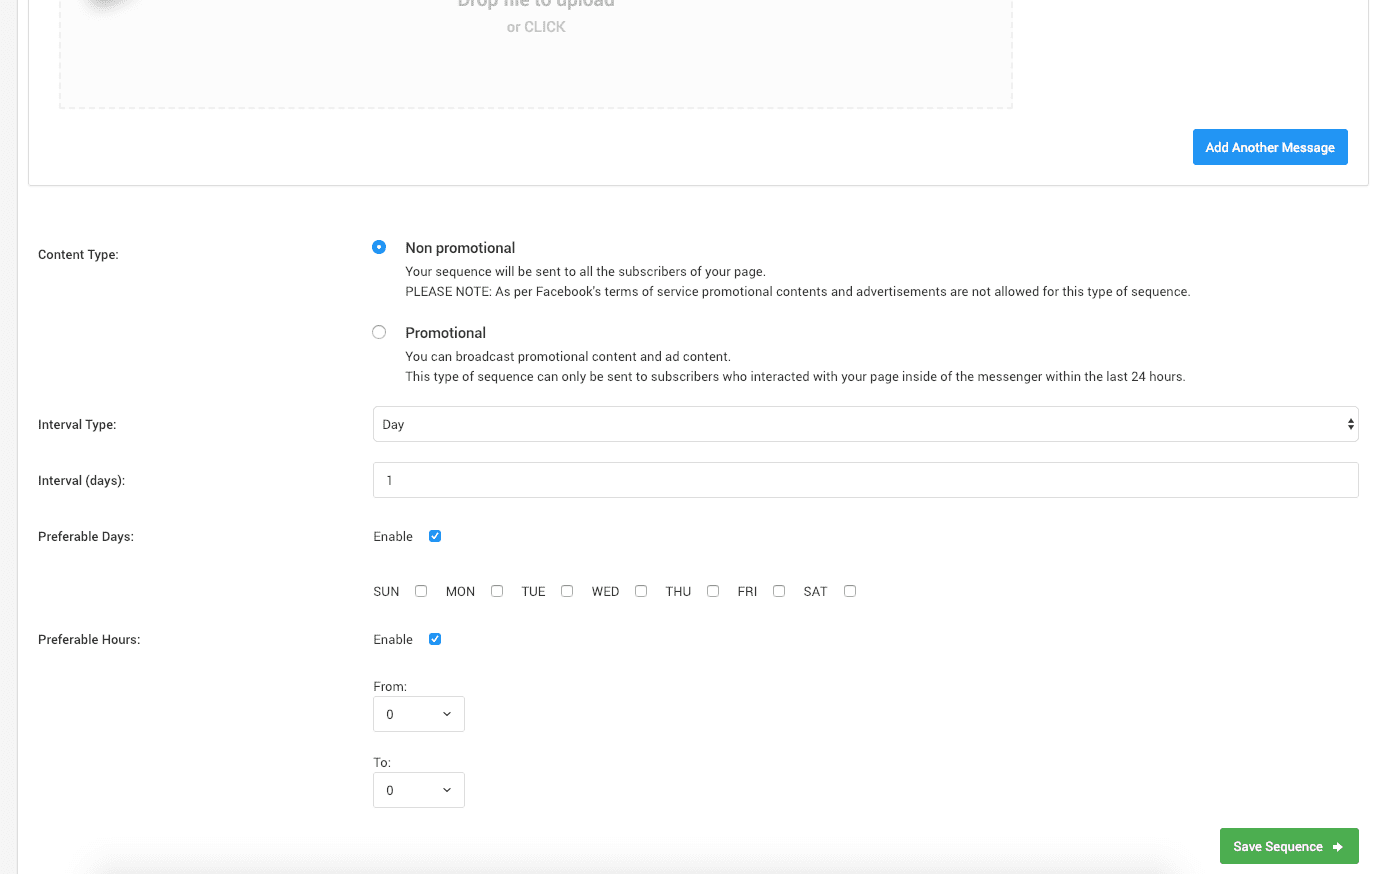Viewport: 1377px width, 874px height.
Task: Check the FRI day checkbox
Action: (x=779, y=591)
